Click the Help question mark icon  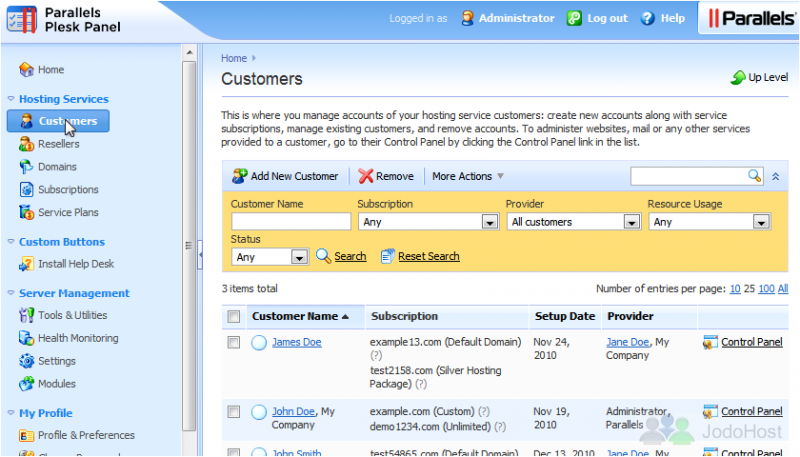click(647, 18)
